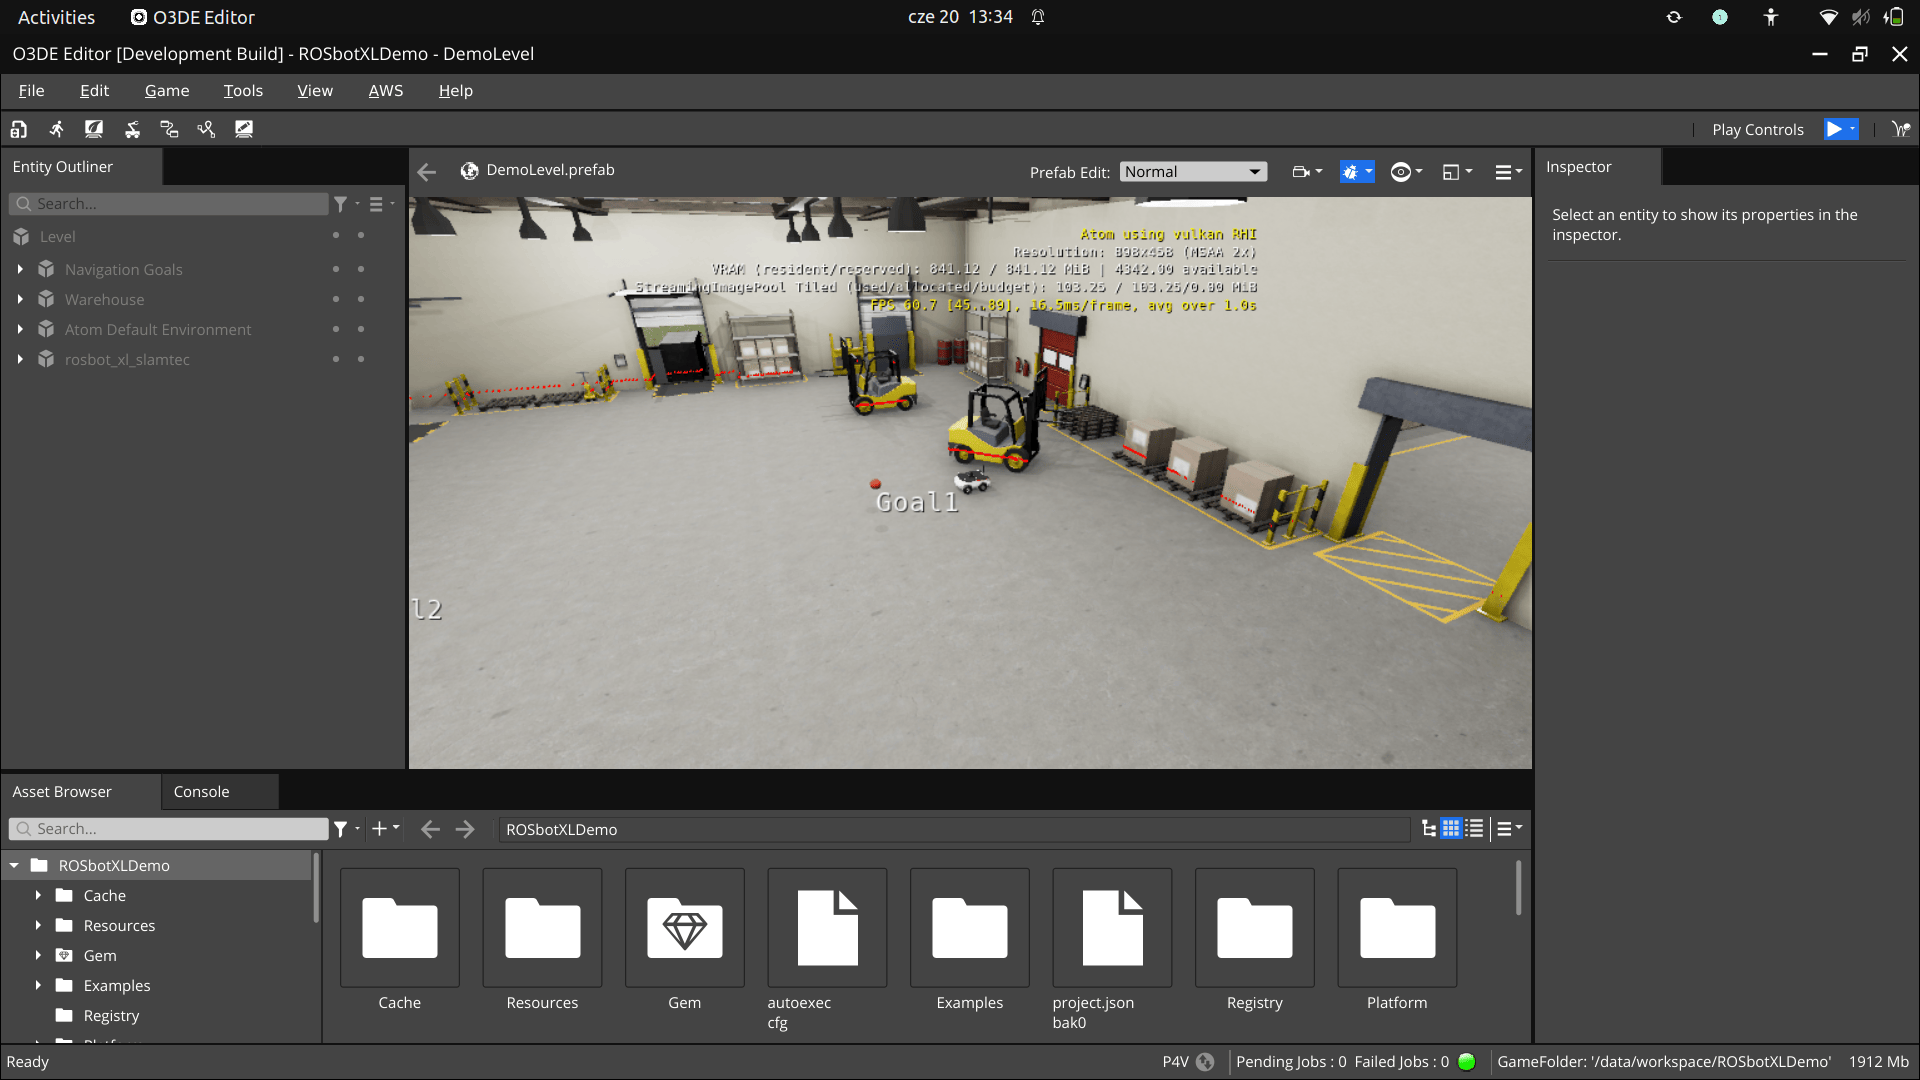The height and width of the screenshot is (1080, 1920).
Task: Expand the rosbot_xl_slamtec entity
Action: tap(20, 359)
